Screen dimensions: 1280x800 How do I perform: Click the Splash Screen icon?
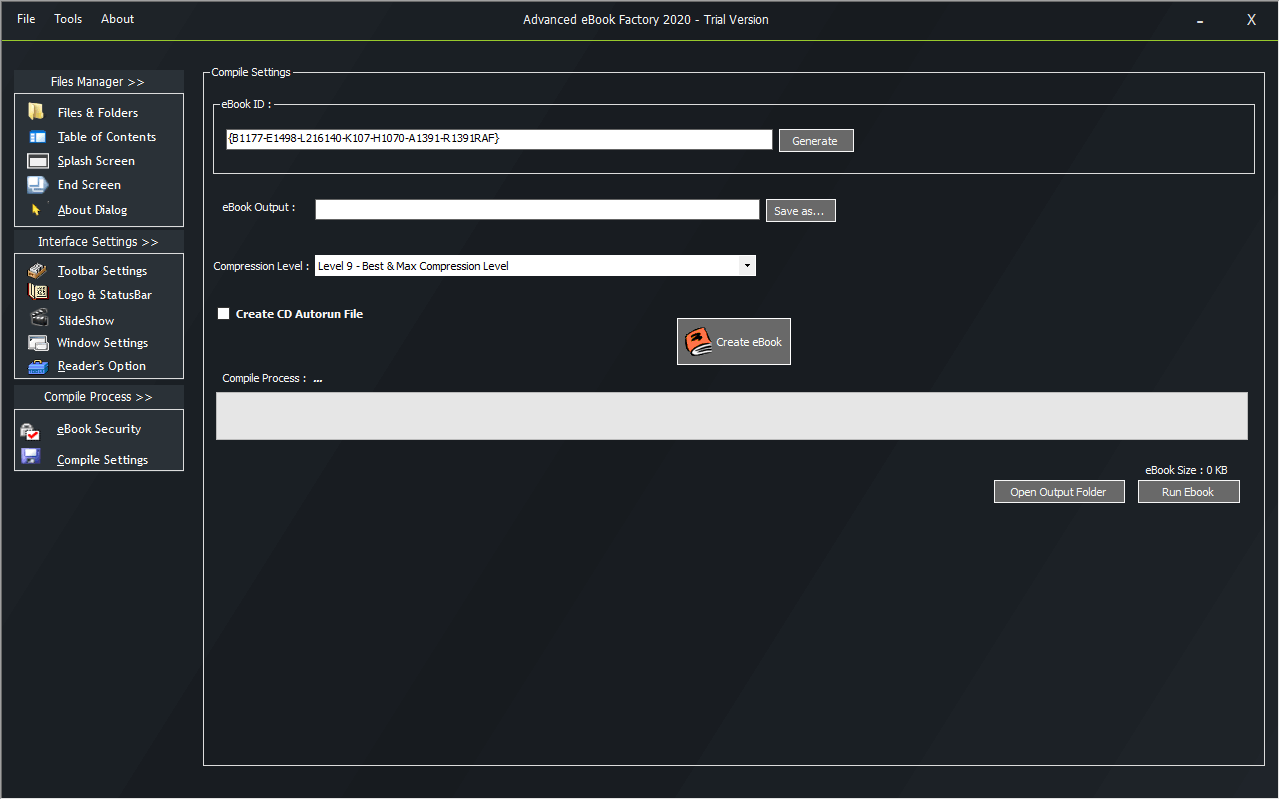pos(38,161)
